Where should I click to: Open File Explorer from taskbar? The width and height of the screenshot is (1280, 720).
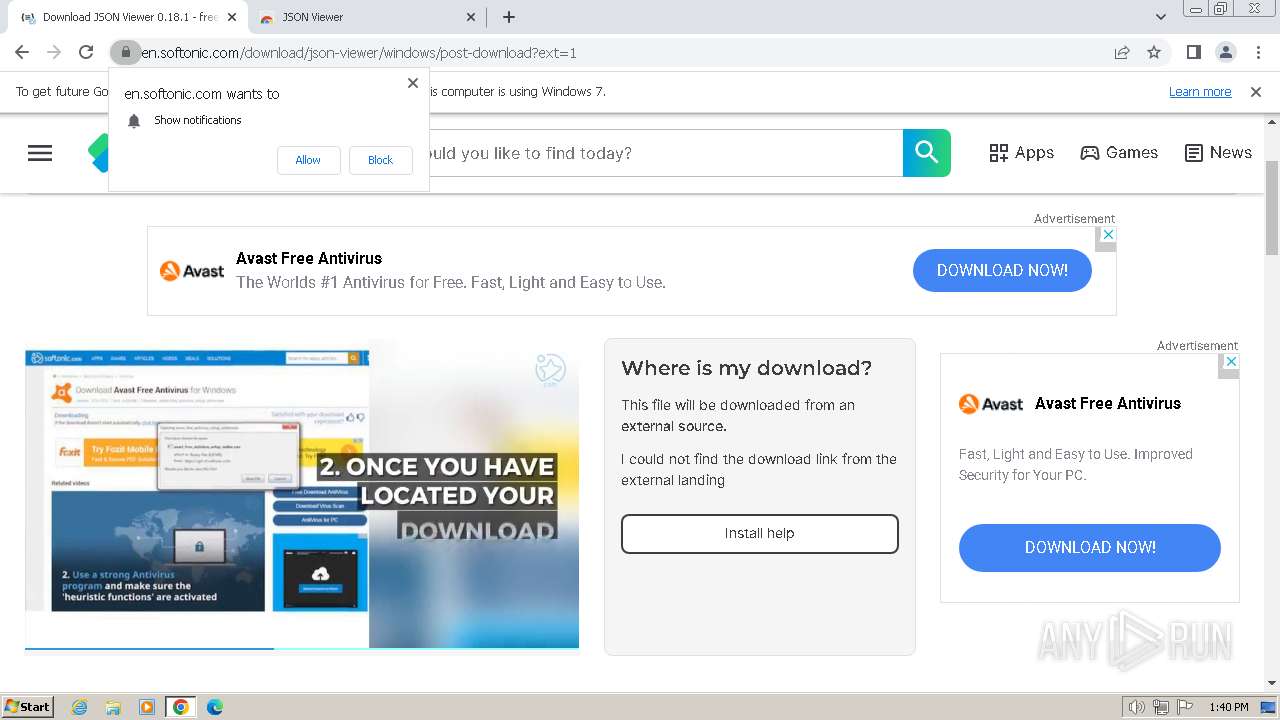point(113,707)
